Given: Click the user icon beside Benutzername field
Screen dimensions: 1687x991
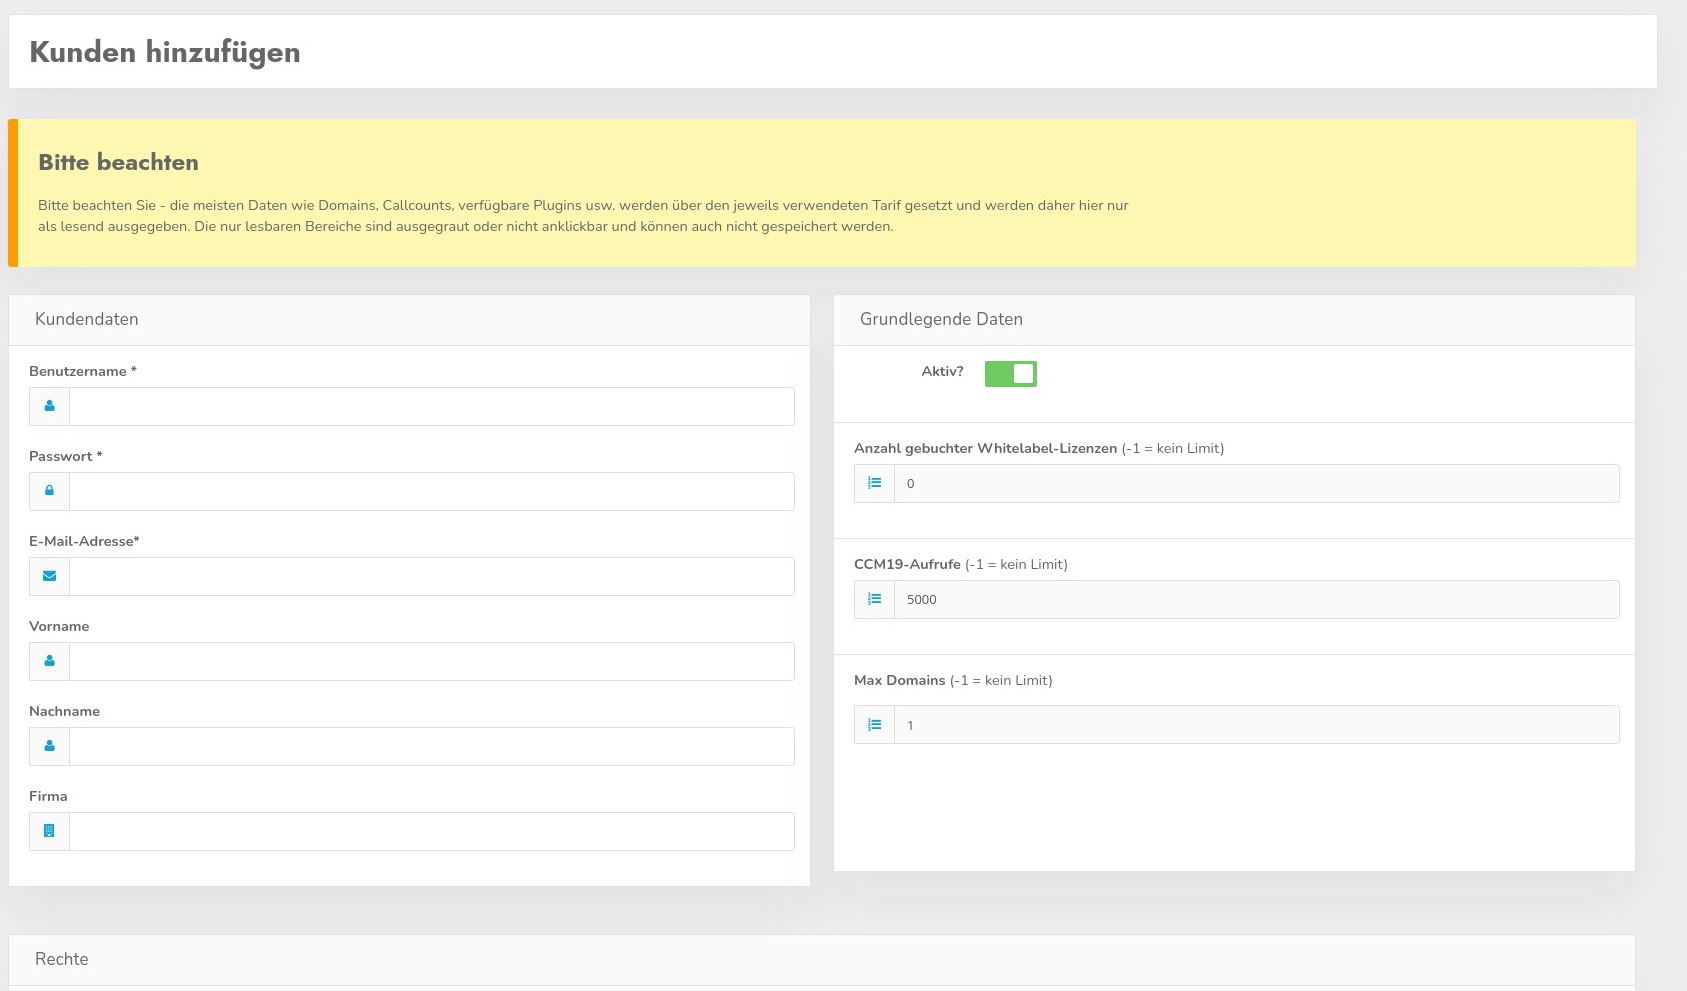Looking at the screenshot, I should point(49,406).
